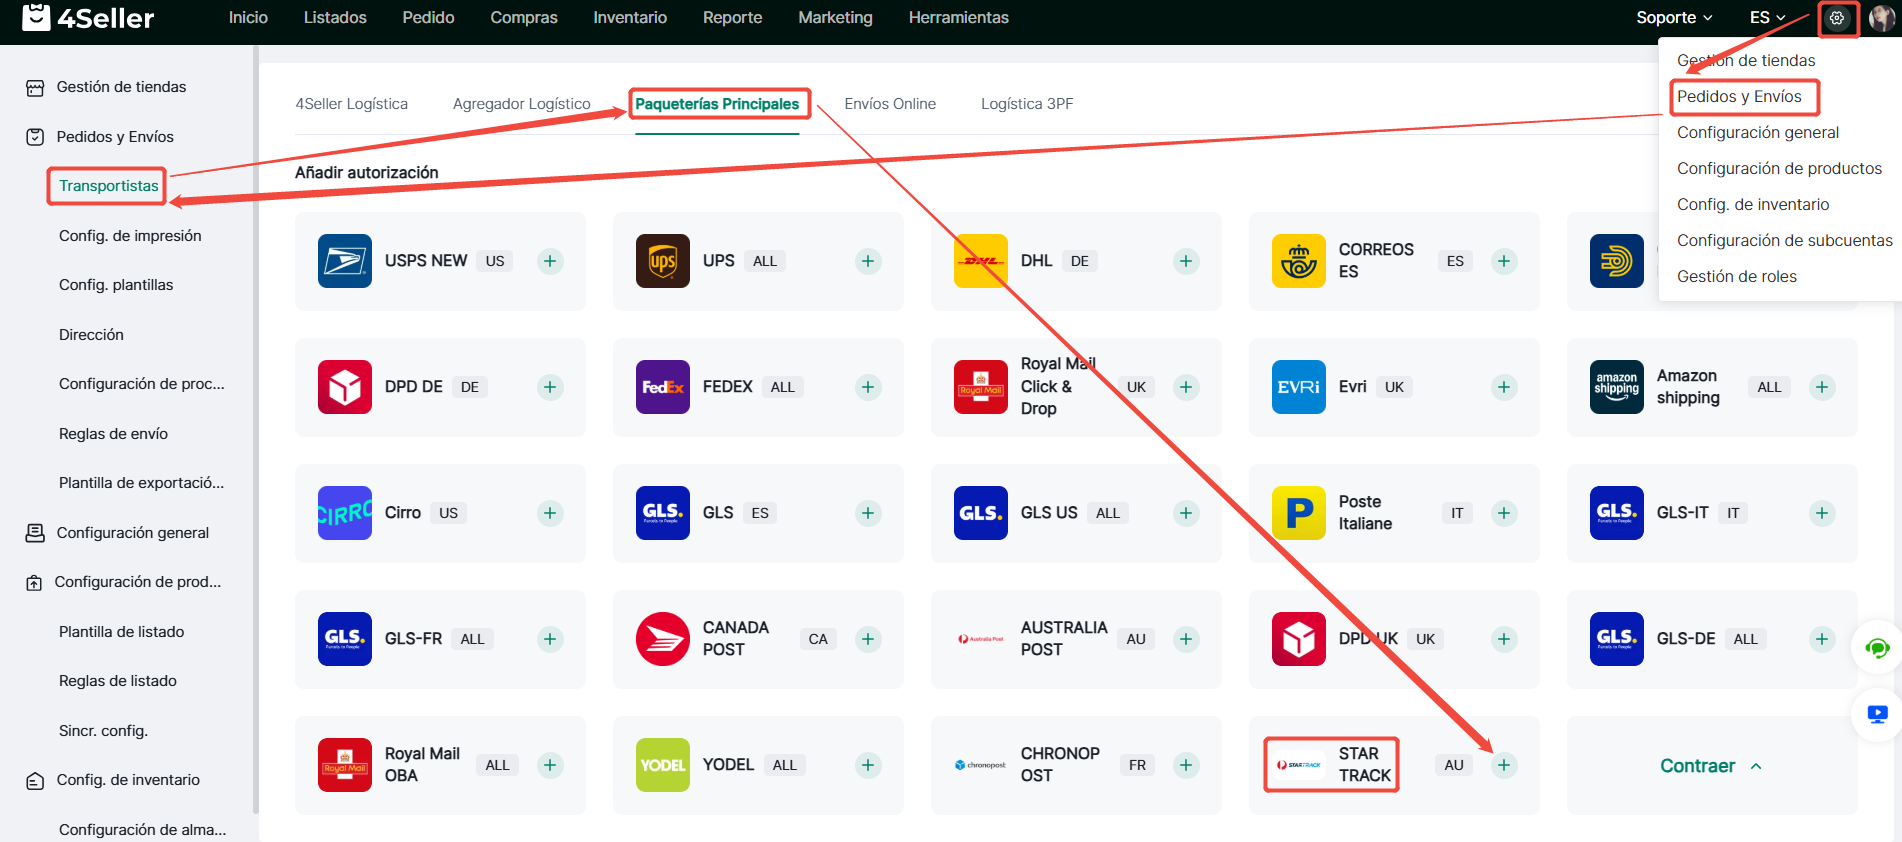Open Inicio in top navigation
This screenshot has width=1902, height=842.
[x=248, y=18]
